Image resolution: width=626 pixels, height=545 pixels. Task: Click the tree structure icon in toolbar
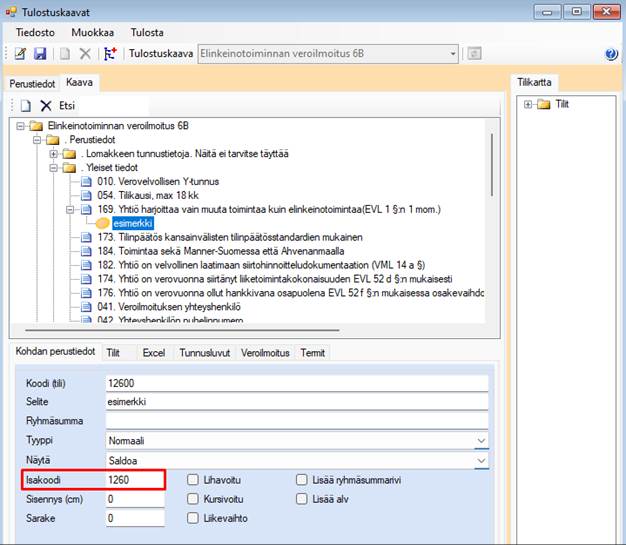click(109, 53)
